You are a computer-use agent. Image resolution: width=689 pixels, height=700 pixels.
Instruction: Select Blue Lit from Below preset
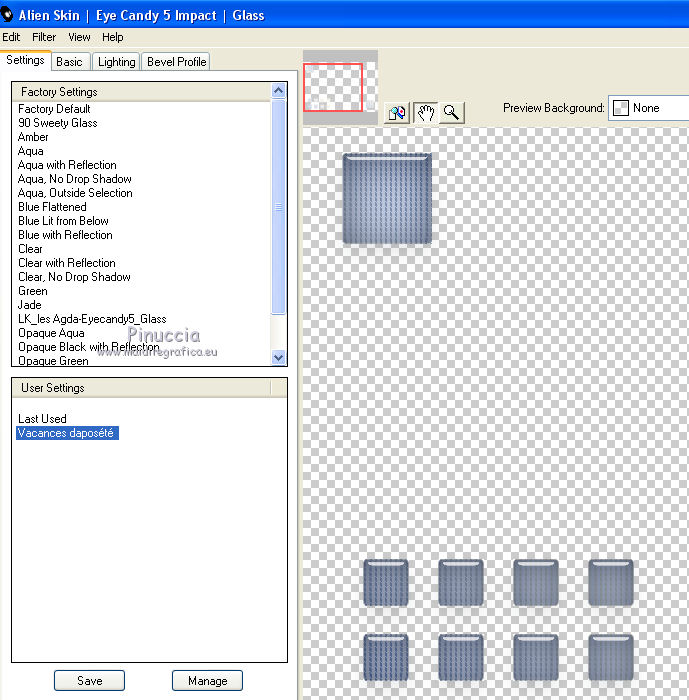point(63,221)
